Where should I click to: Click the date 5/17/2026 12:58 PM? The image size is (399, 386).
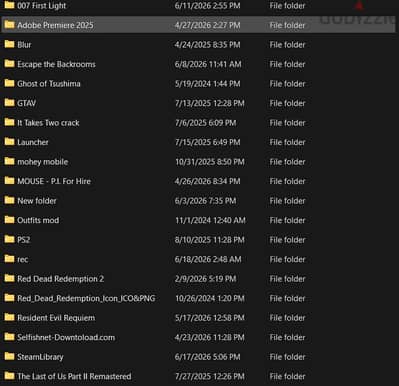210,318
